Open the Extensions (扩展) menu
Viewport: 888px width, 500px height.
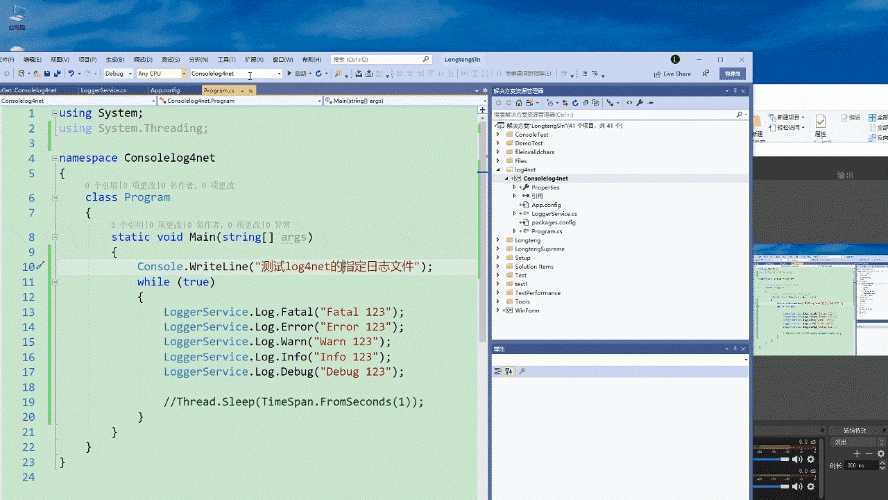[254, 59]
